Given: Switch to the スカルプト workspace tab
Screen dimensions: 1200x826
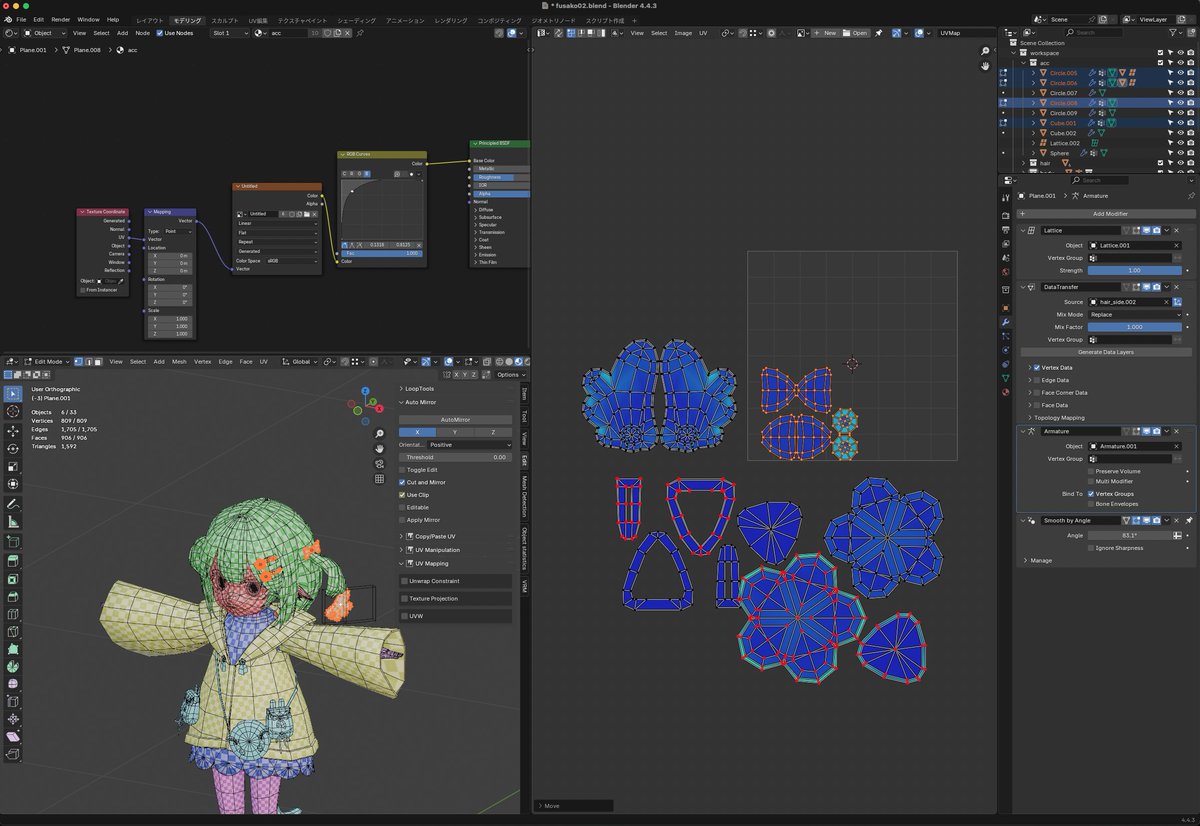Looking at the screenshot, I should (225, 20).
